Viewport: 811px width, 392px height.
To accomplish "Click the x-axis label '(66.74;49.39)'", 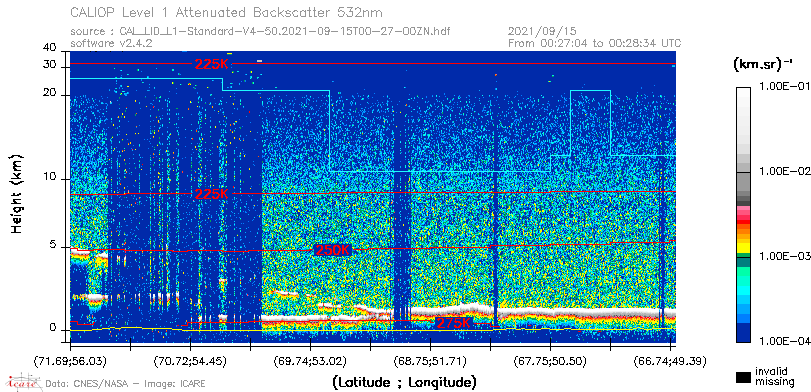I will (670, 360).
